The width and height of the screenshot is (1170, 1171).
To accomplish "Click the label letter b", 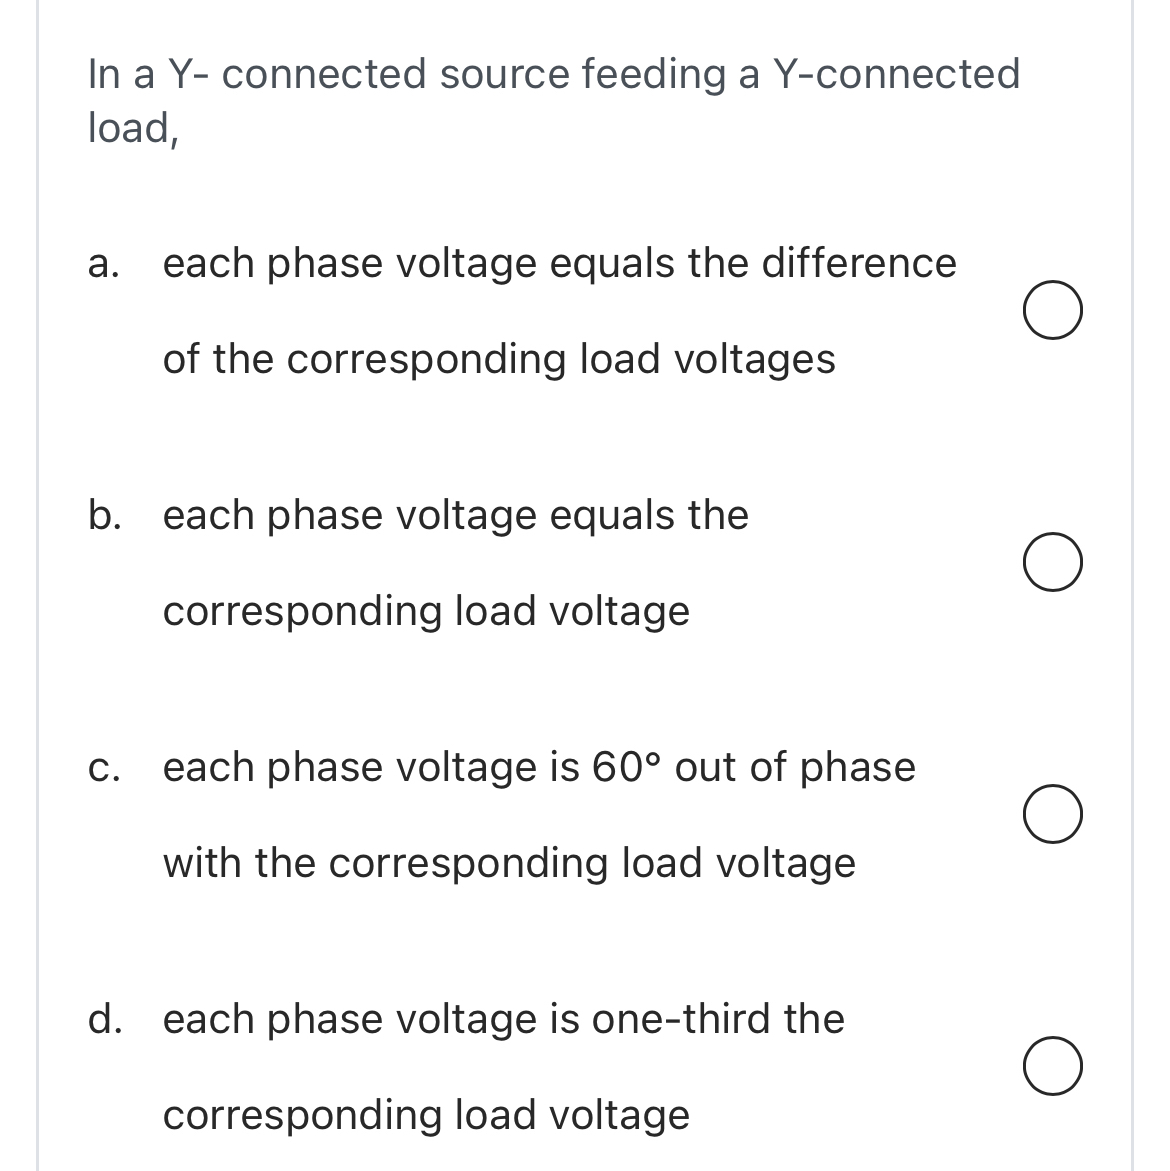I will coord(104,516).
